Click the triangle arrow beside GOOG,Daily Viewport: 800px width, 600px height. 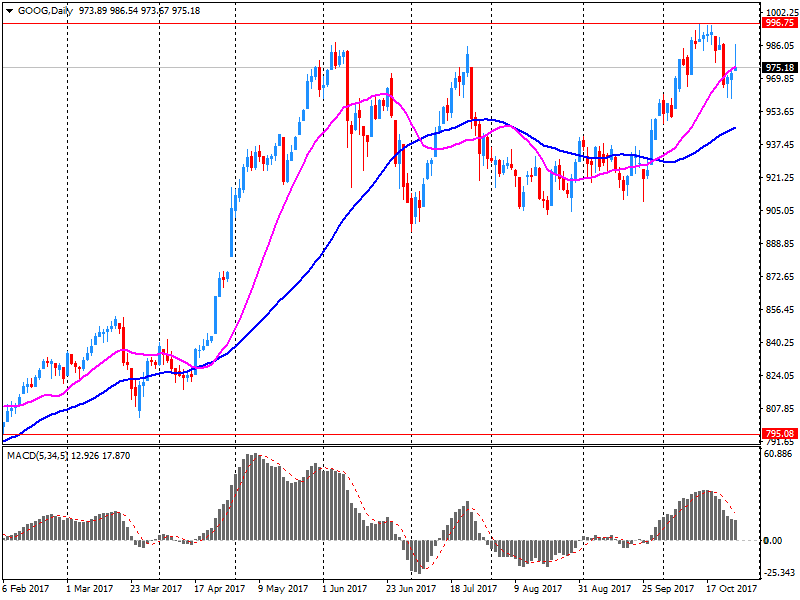9,10
